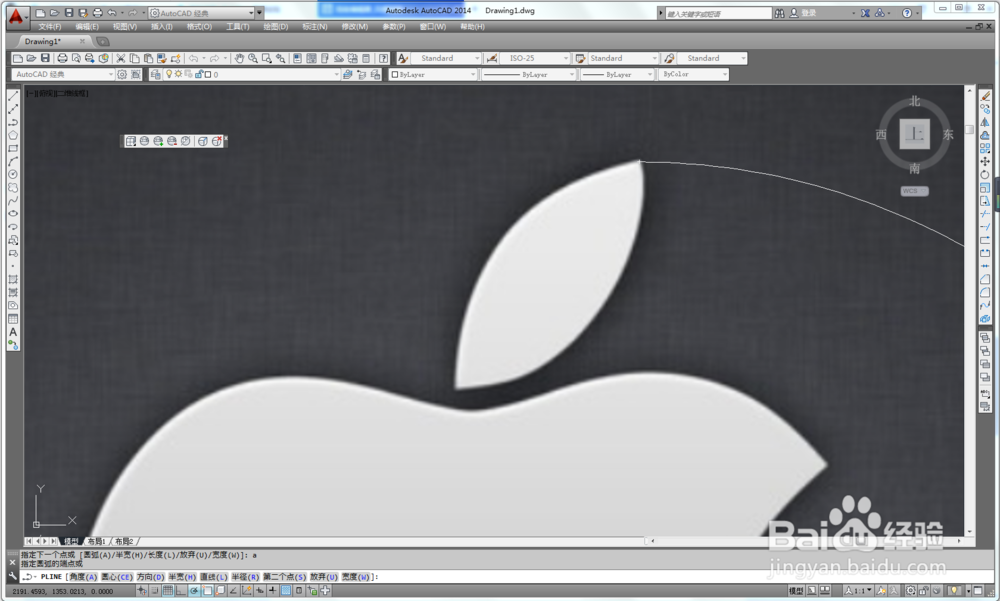The width and height of the screenshot is (1000, 601).
Task: Choose 半径(R) option in command line
Action: (x=245, y=577)
